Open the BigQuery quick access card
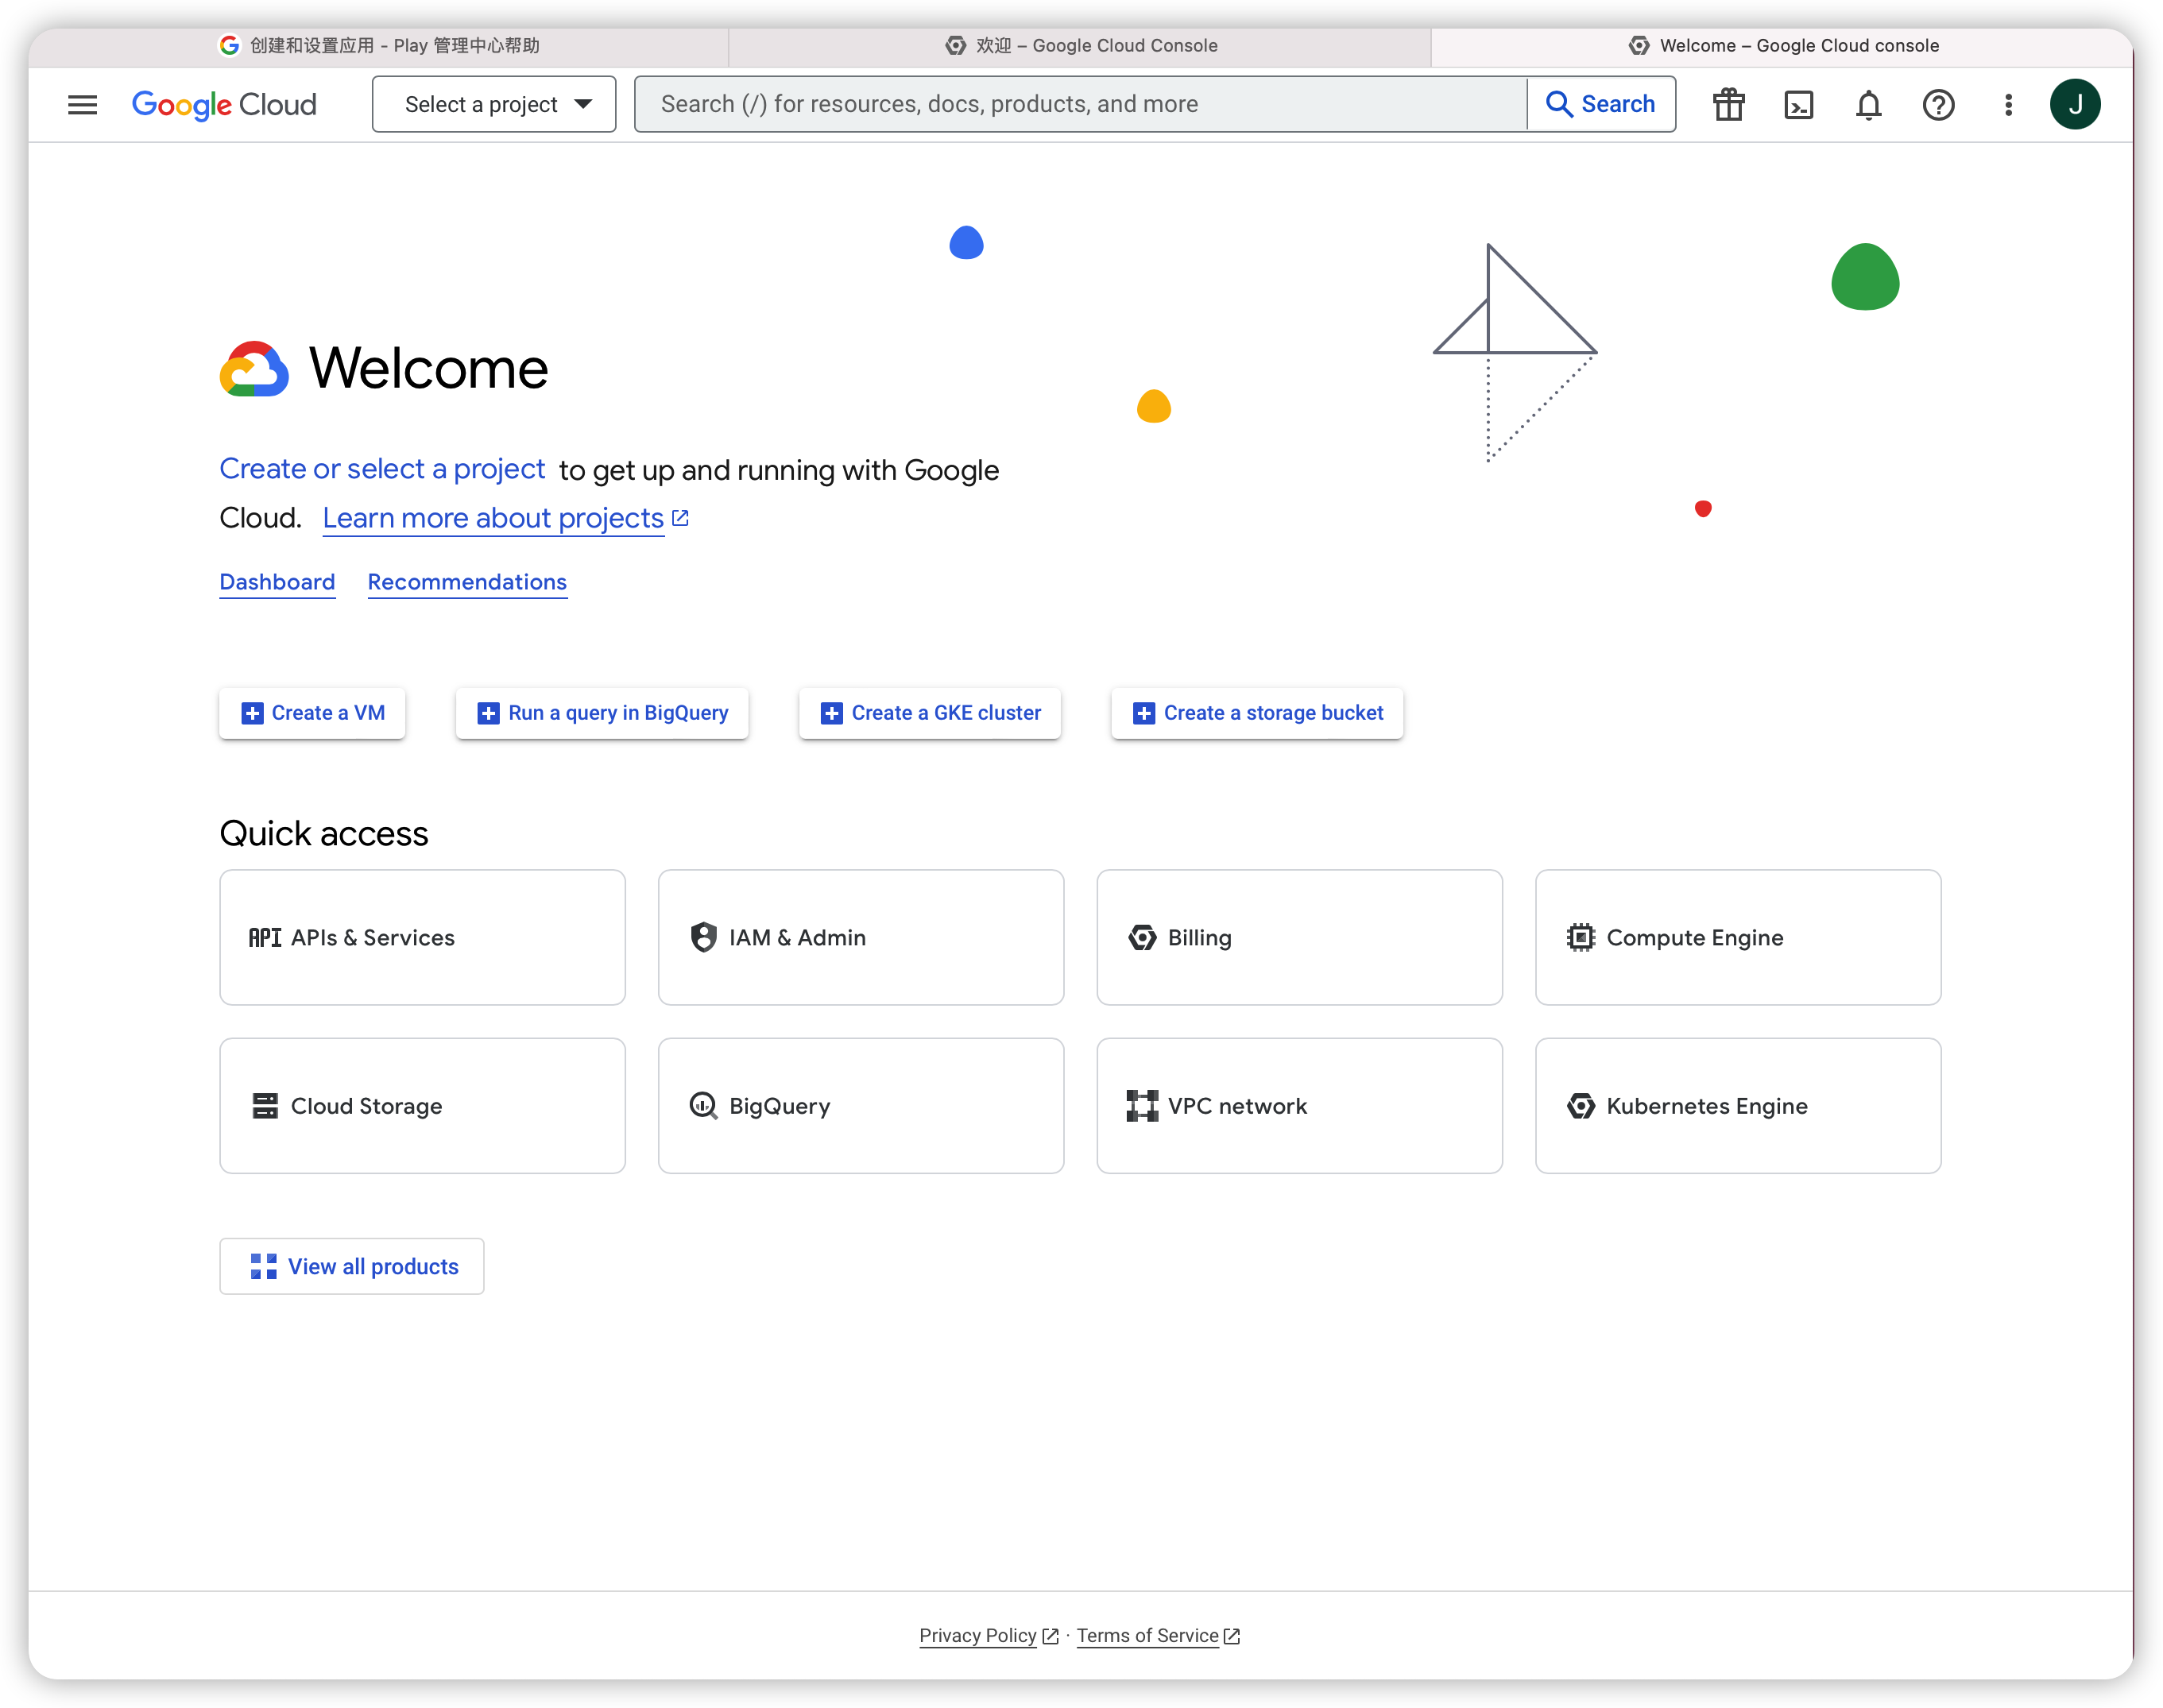Screen dimensions: 2163x1708 pyautogui.click(x=861, y=1105)
